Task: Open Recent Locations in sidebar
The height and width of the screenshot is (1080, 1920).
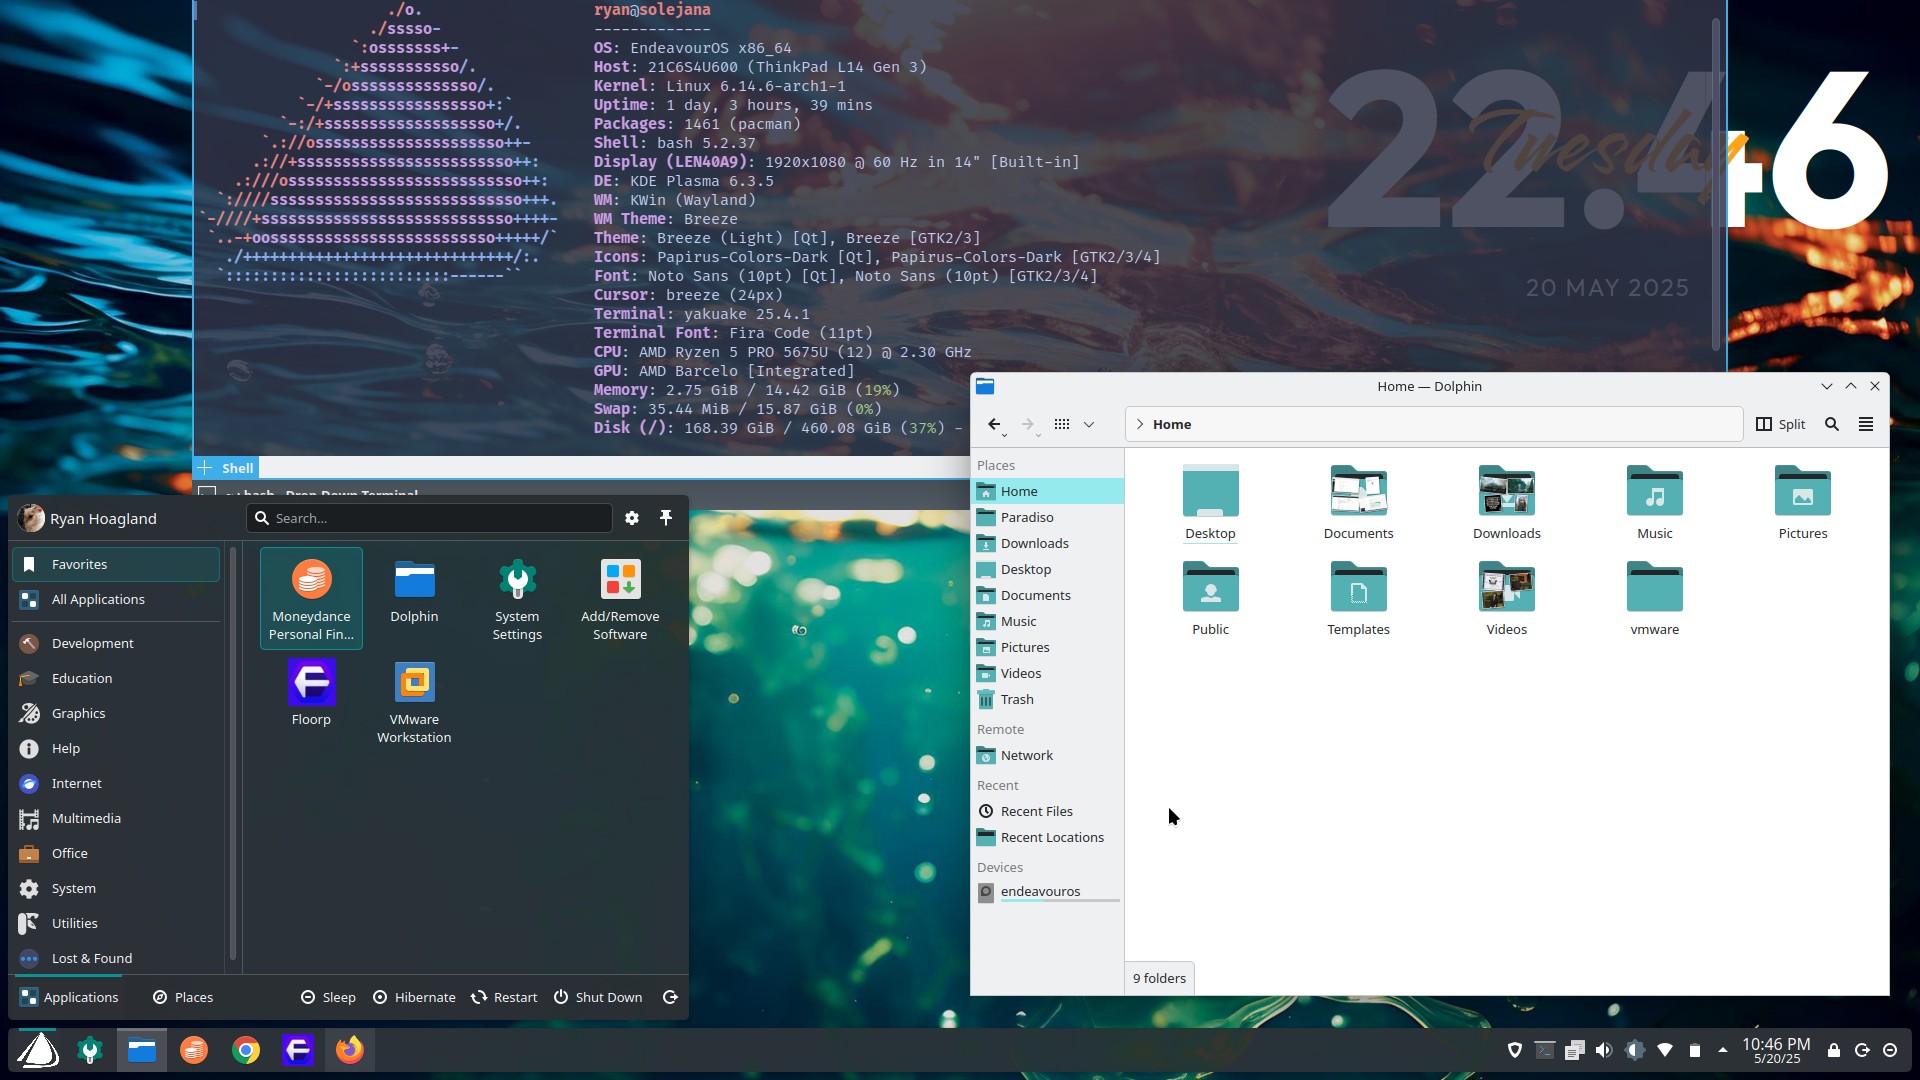Action: coord(1047,837)
